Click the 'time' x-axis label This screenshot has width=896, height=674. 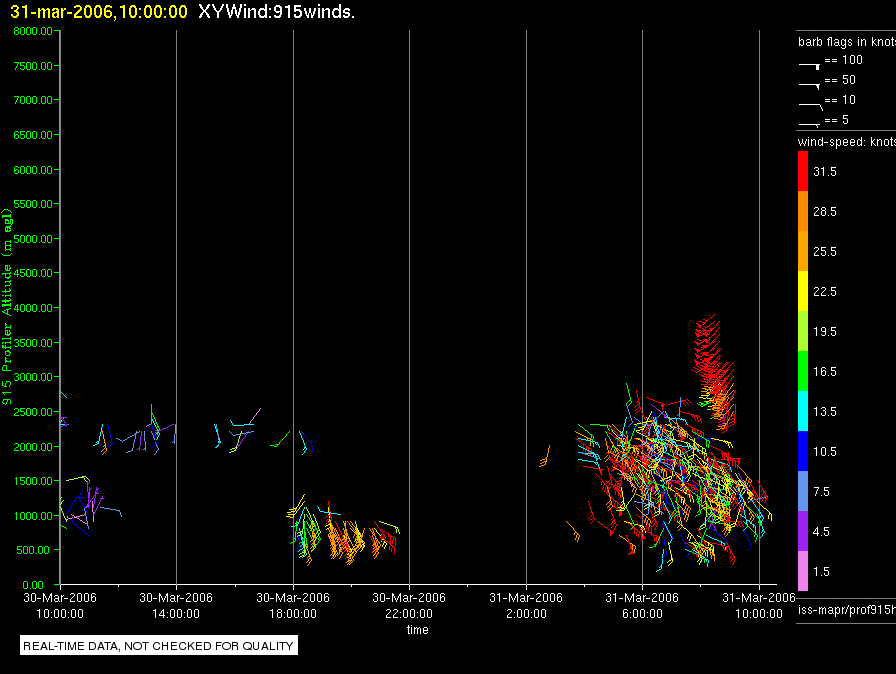(417, 629)
